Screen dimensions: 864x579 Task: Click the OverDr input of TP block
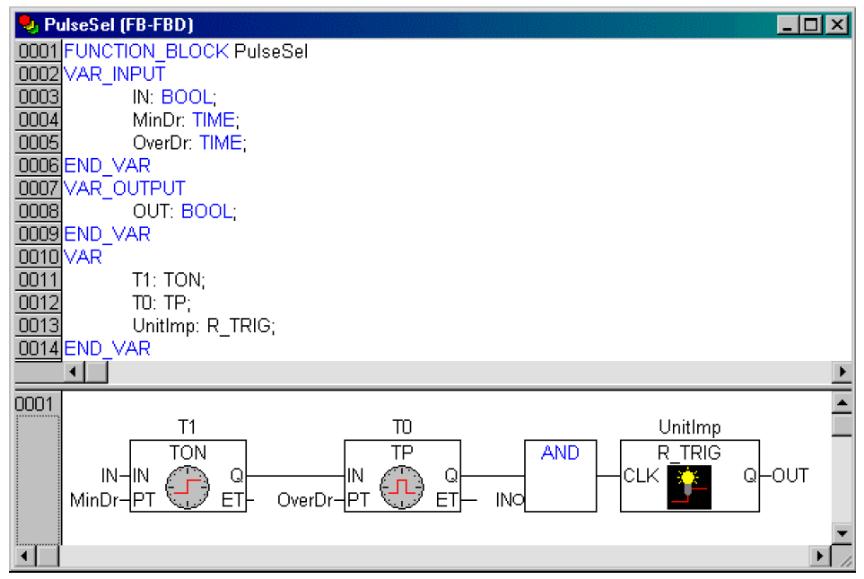pyautogui.click(x=305, y=500)
